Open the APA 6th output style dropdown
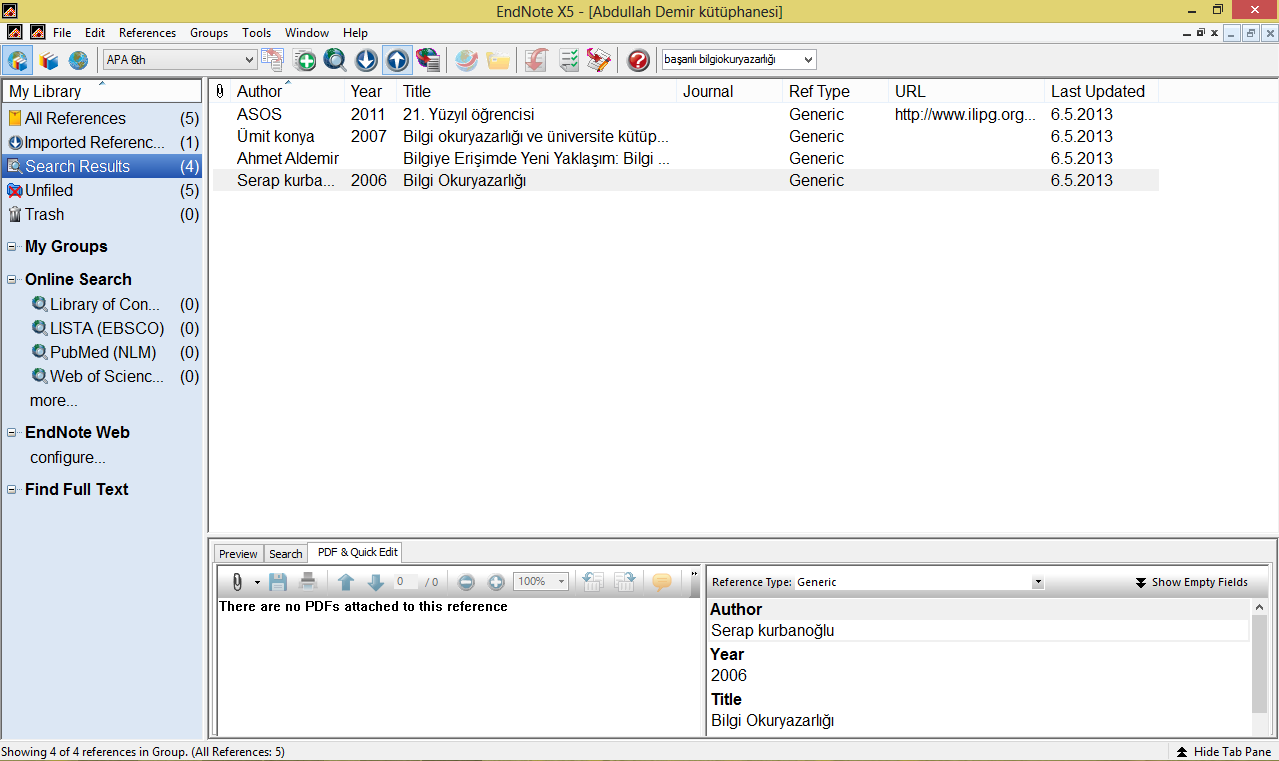 (x=180, y=60)
